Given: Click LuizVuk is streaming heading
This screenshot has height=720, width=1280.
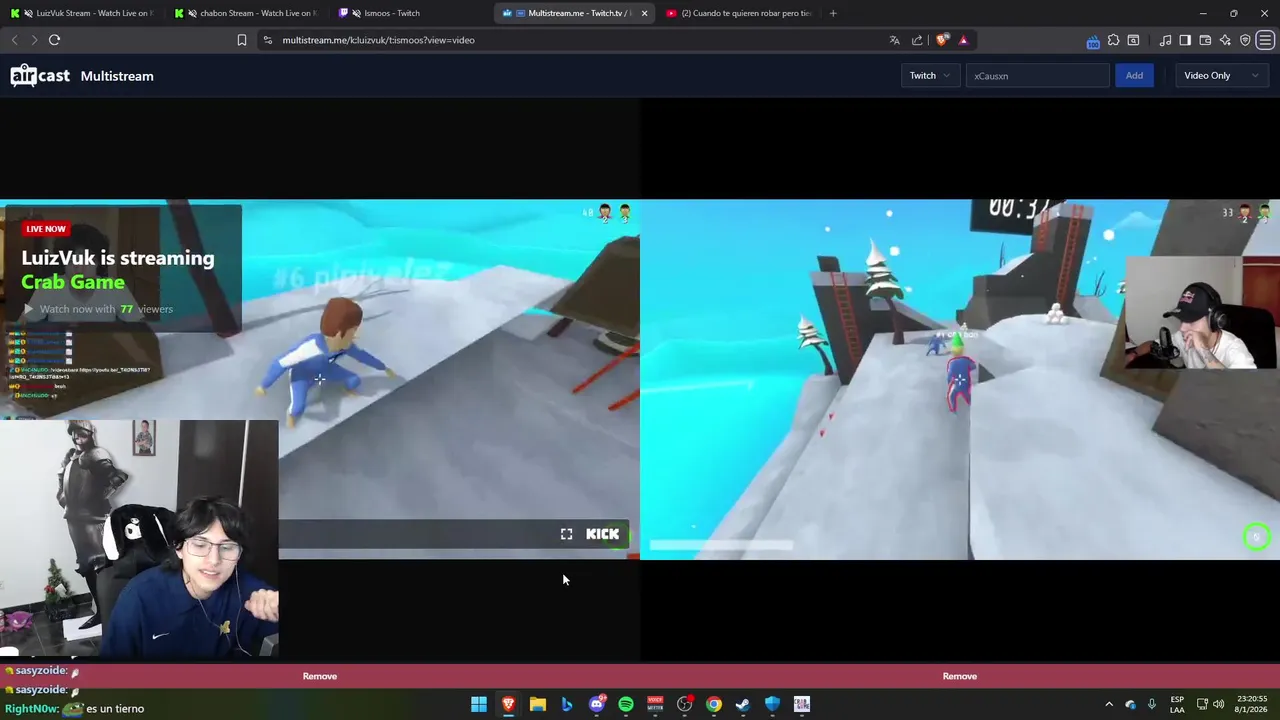Looking at the screenshot, I should [x=118, y=258].
